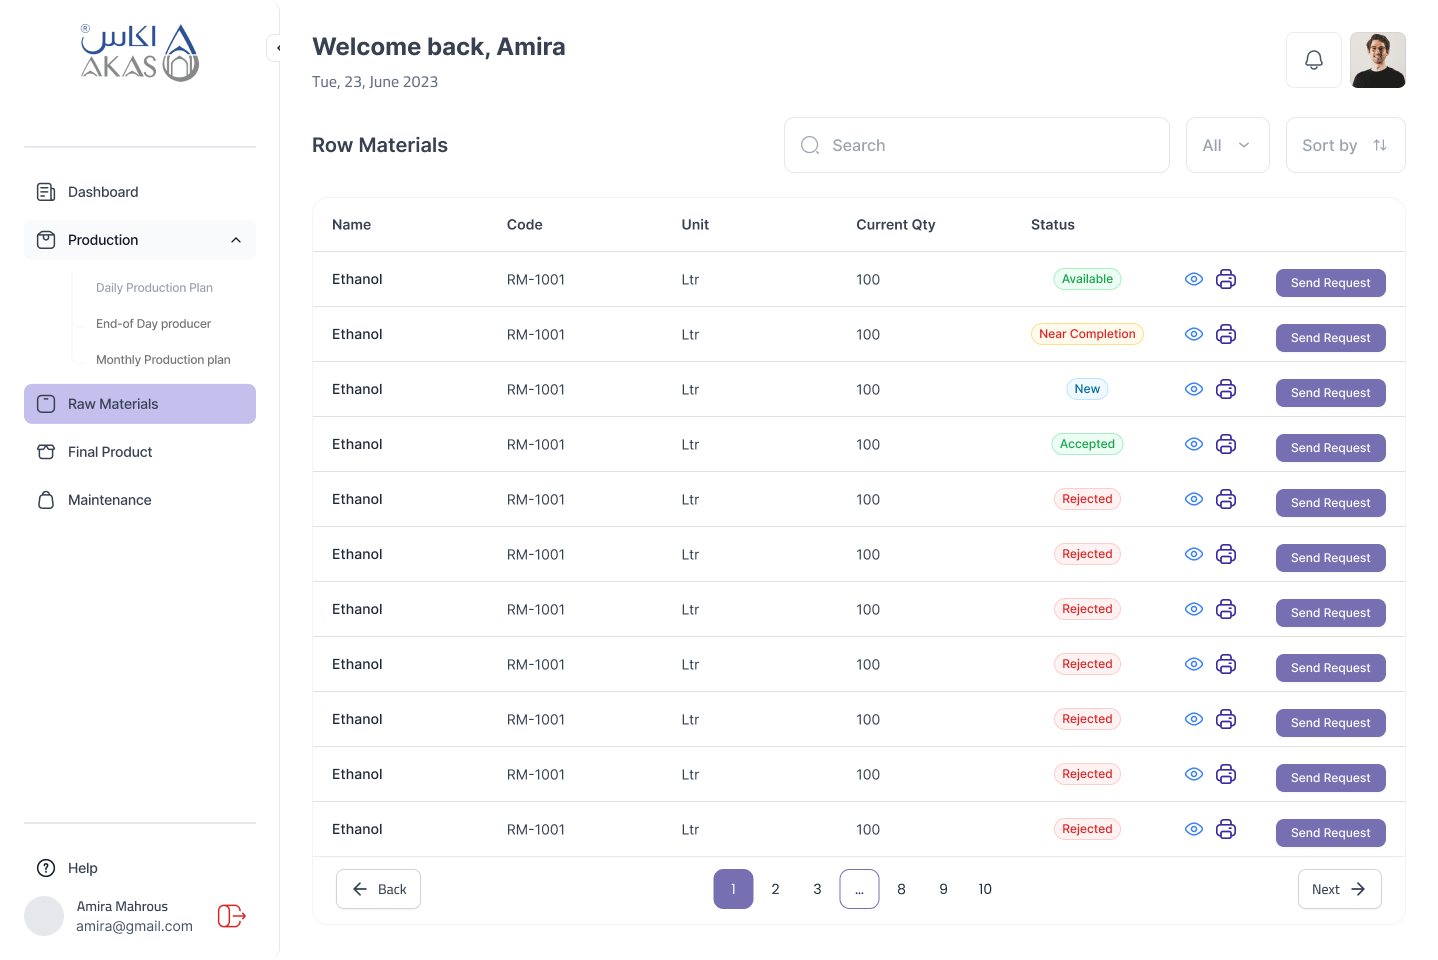Open the notifications bell

[1314, 60]
